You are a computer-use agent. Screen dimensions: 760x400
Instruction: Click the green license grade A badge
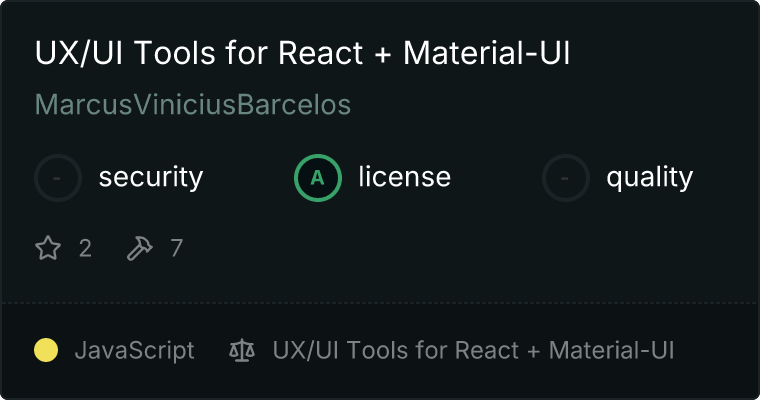tap(318, 178)
